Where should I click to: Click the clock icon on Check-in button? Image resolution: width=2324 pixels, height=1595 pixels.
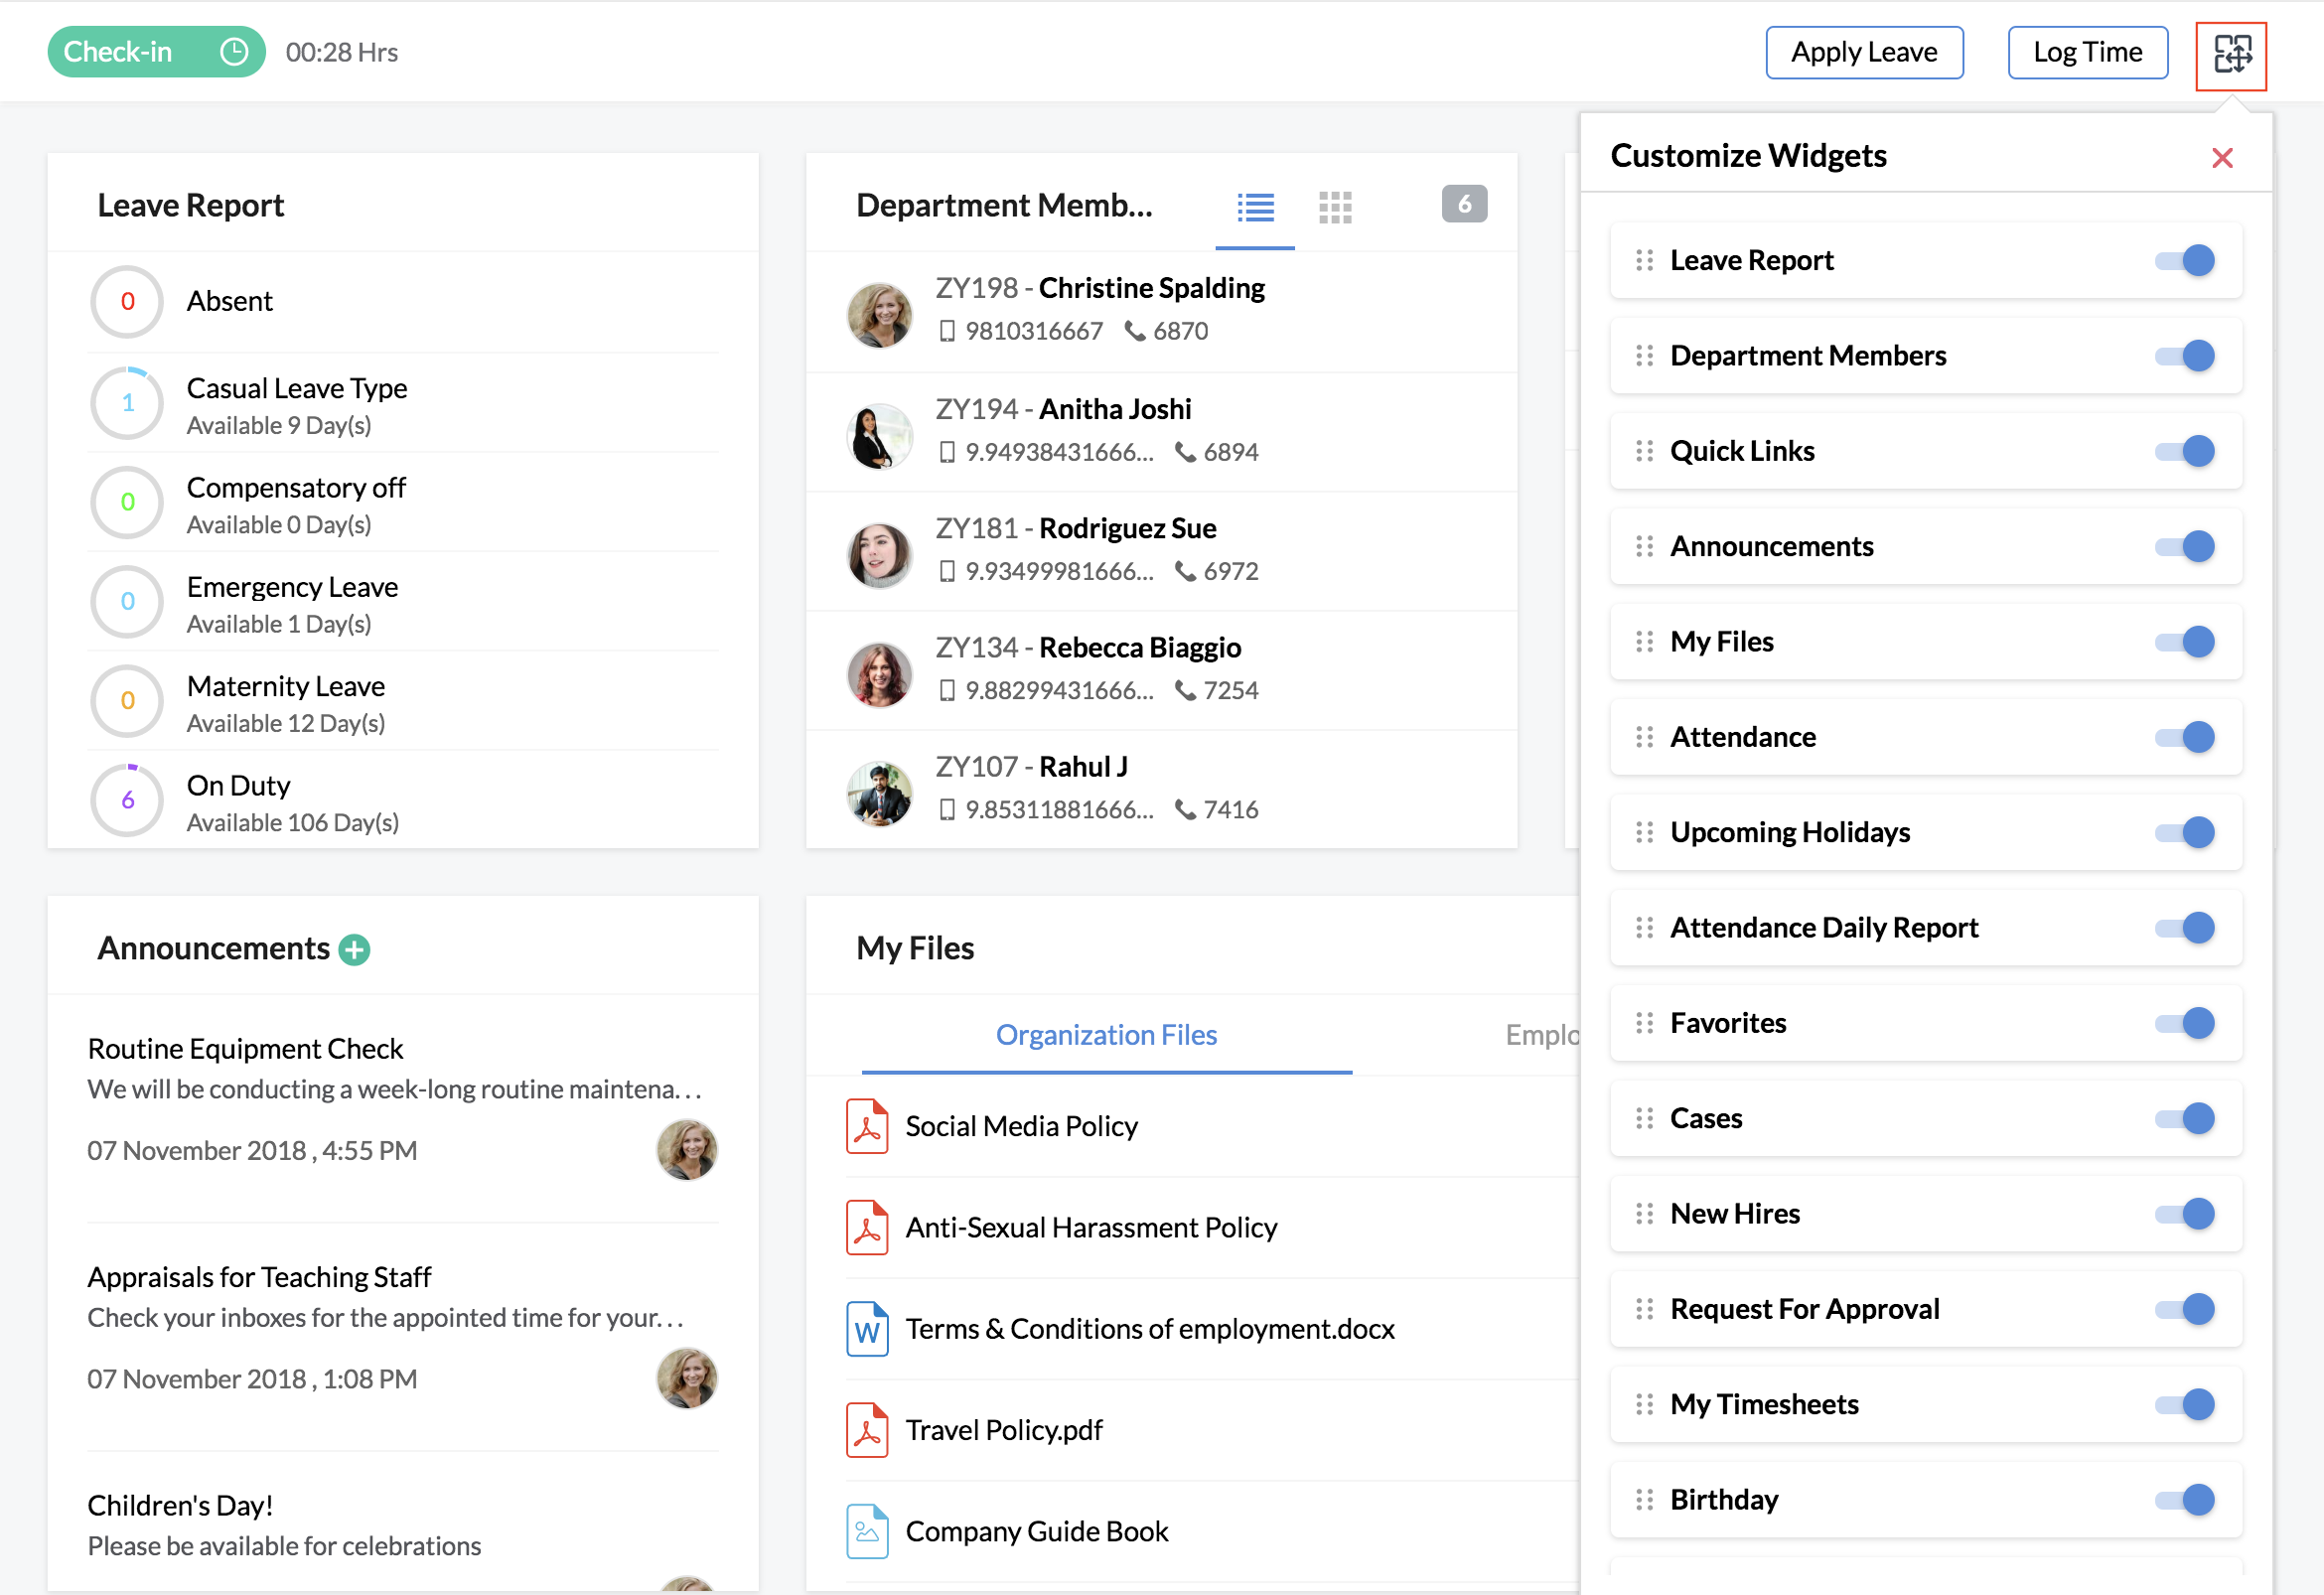233,52
